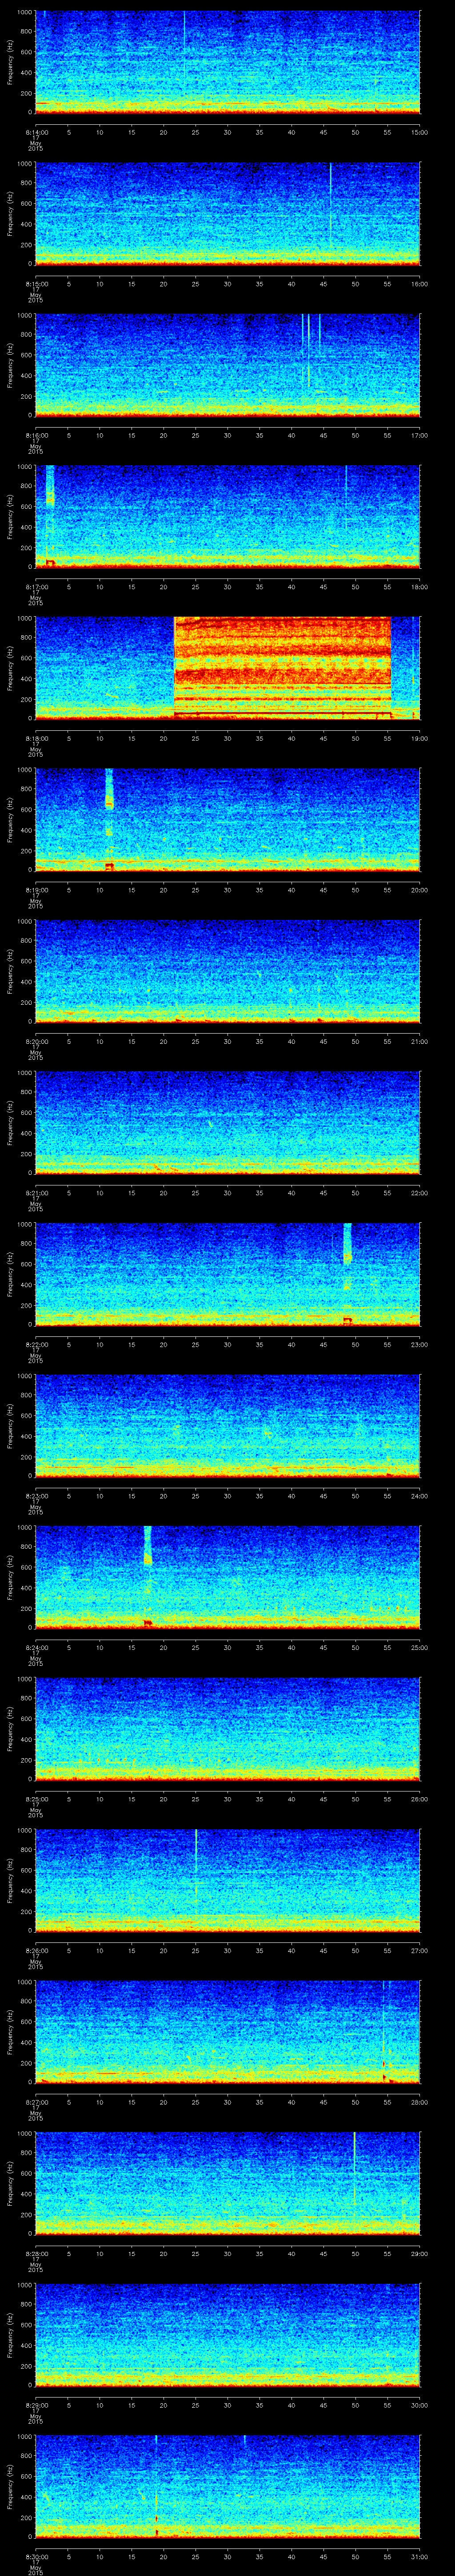Screen dimensions: 455x2576
Task: Click the 23:00 end time label
Action: tap(420, 1344)
